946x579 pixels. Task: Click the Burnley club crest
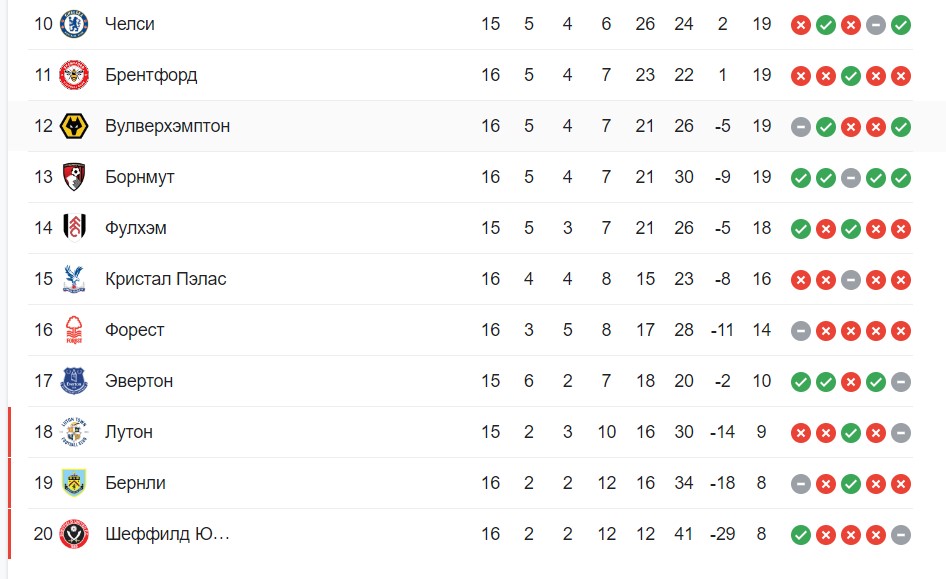74,483
